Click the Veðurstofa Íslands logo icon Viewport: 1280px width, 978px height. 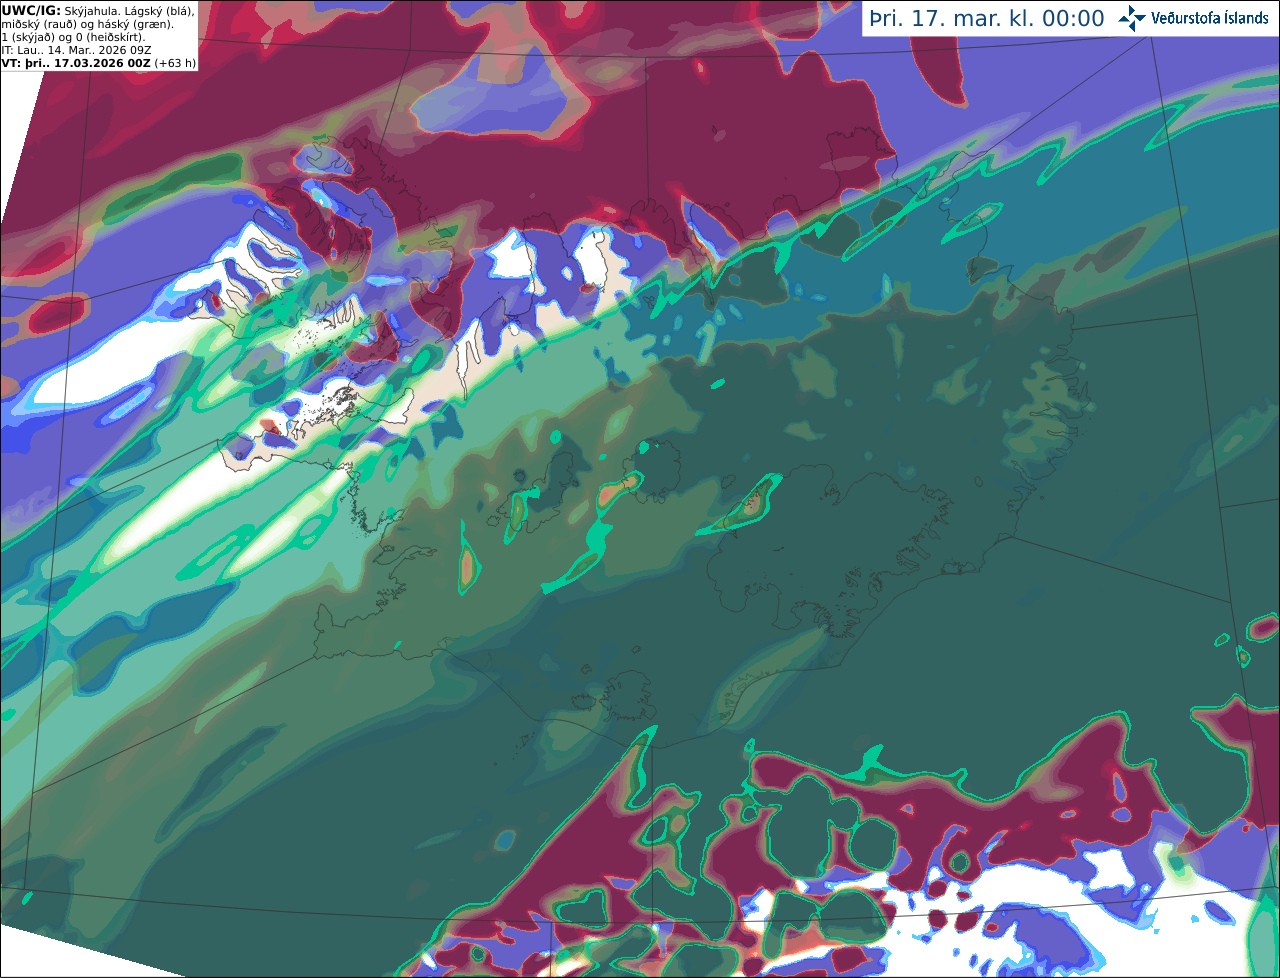pyautogui.click(x=1132, y=18)
